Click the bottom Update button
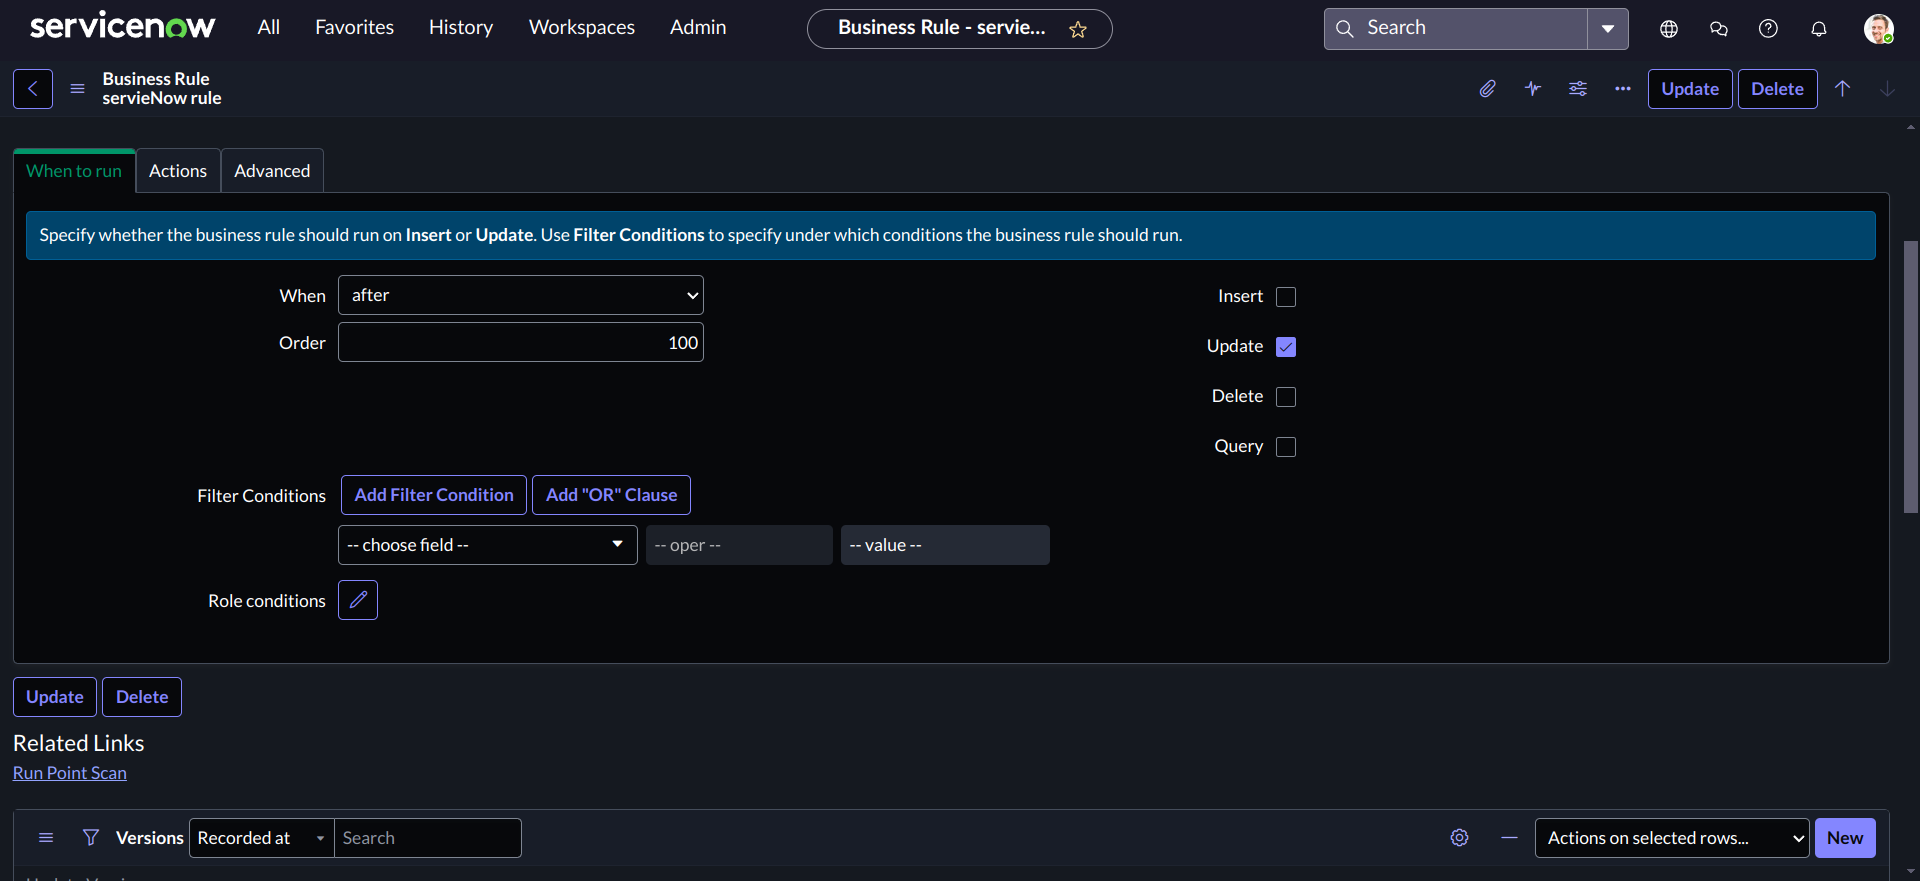This screenshot has height=881, width=1920. [55, 697]
